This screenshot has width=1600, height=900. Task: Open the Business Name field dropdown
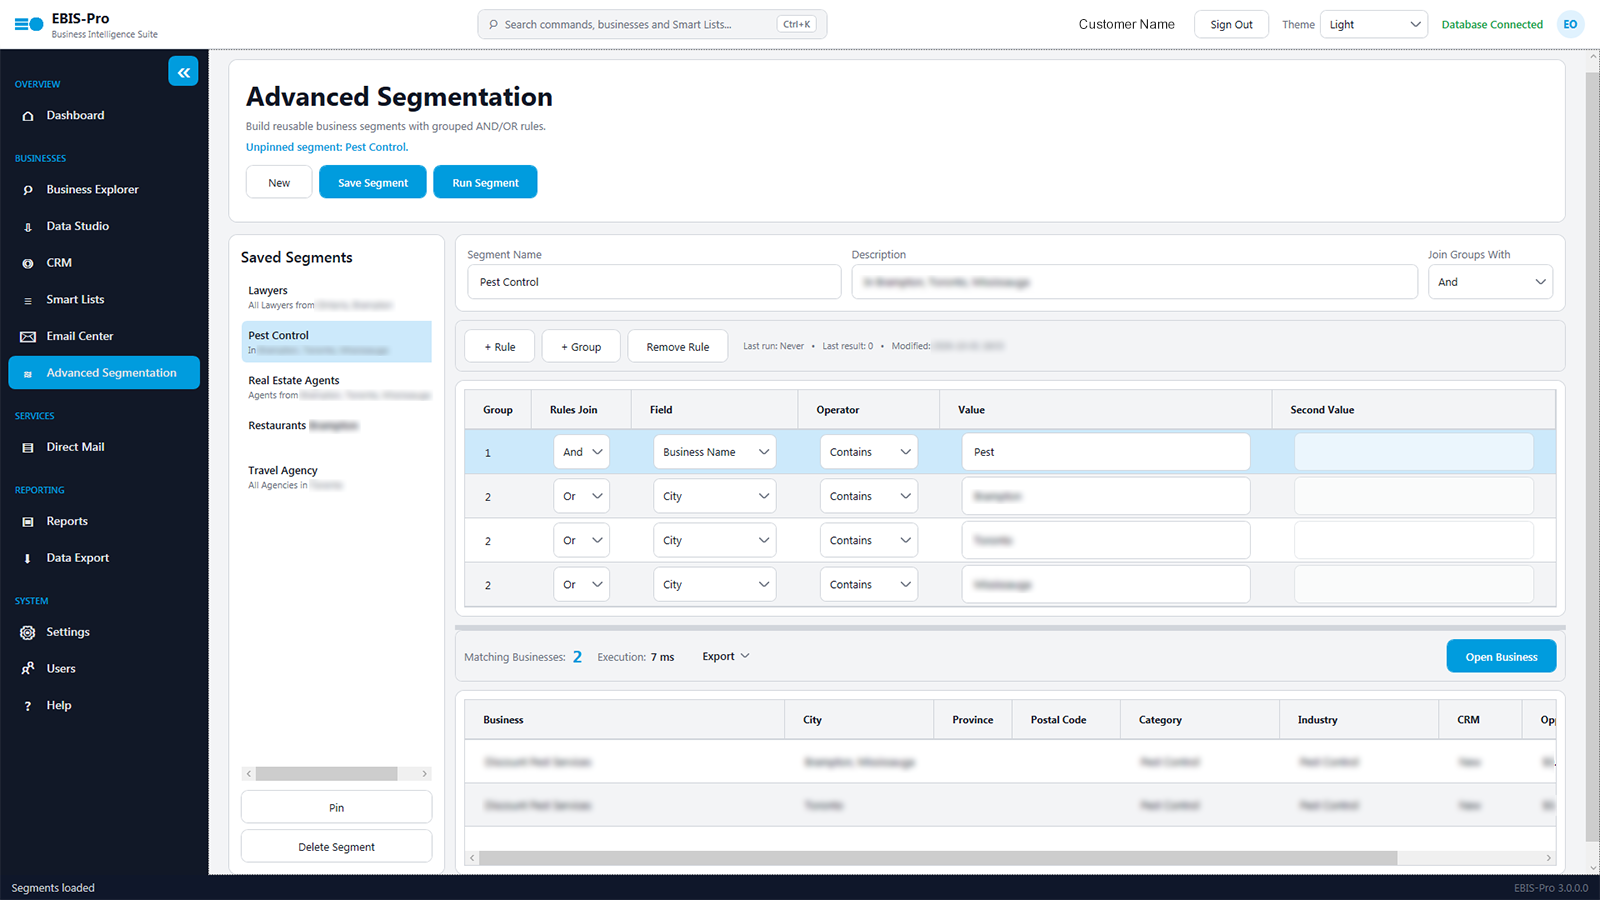coord(715,452)
